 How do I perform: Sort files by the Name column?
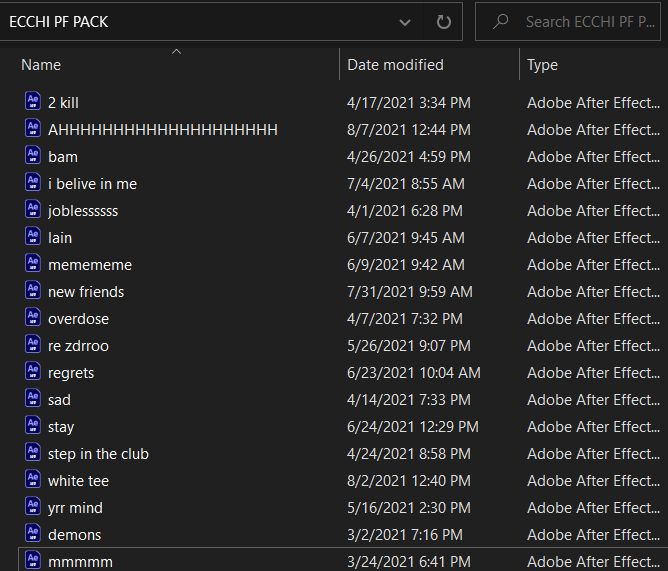[x=41, y=65]
